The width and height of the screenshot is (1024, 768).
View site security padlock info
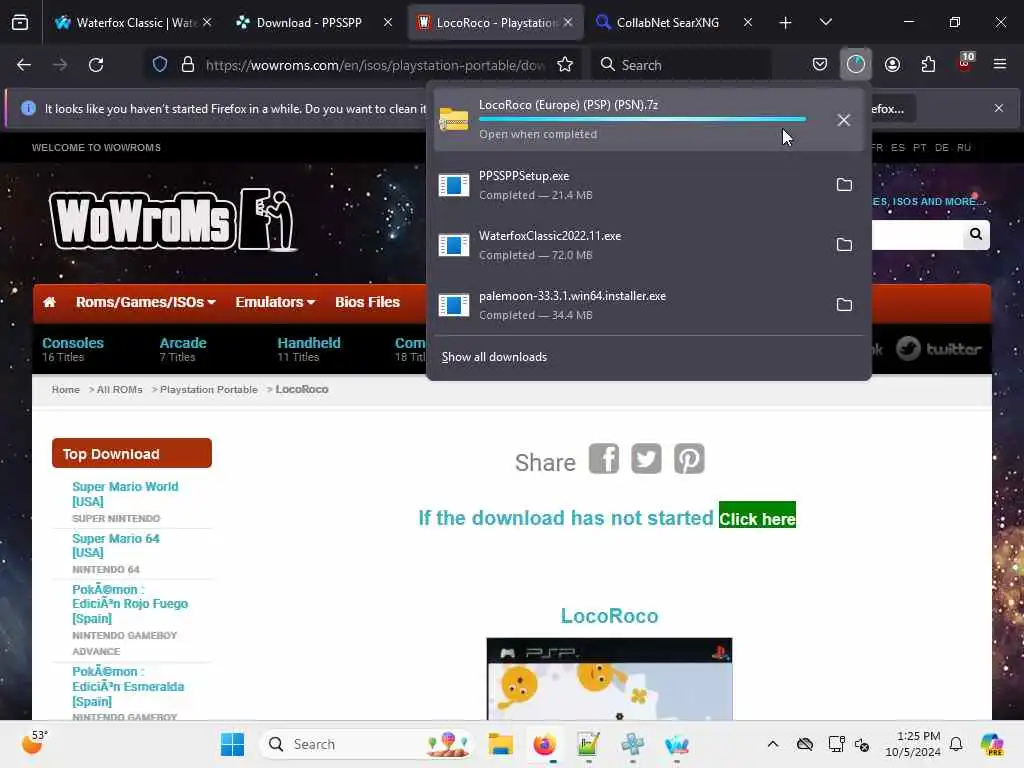click(187, 65)
